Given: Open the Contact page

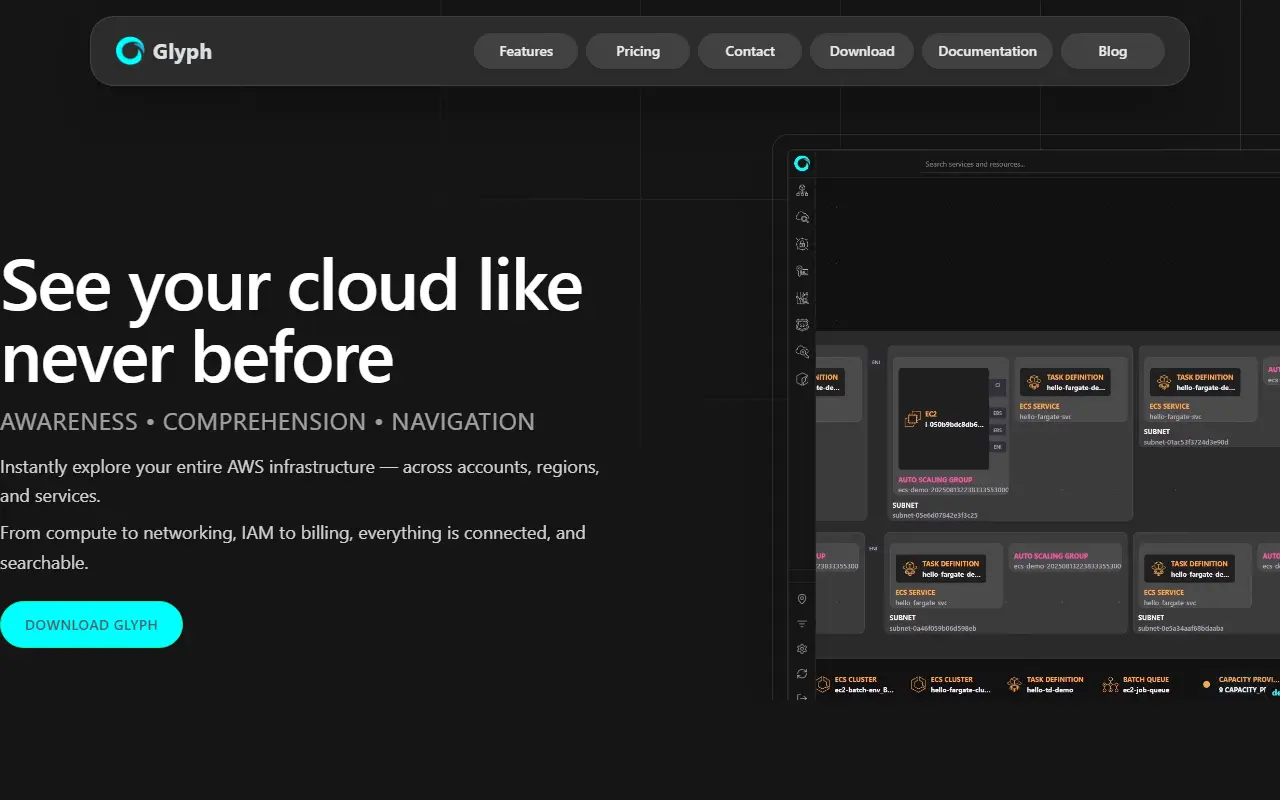Looking at the screenshot, I should [750, 51].
